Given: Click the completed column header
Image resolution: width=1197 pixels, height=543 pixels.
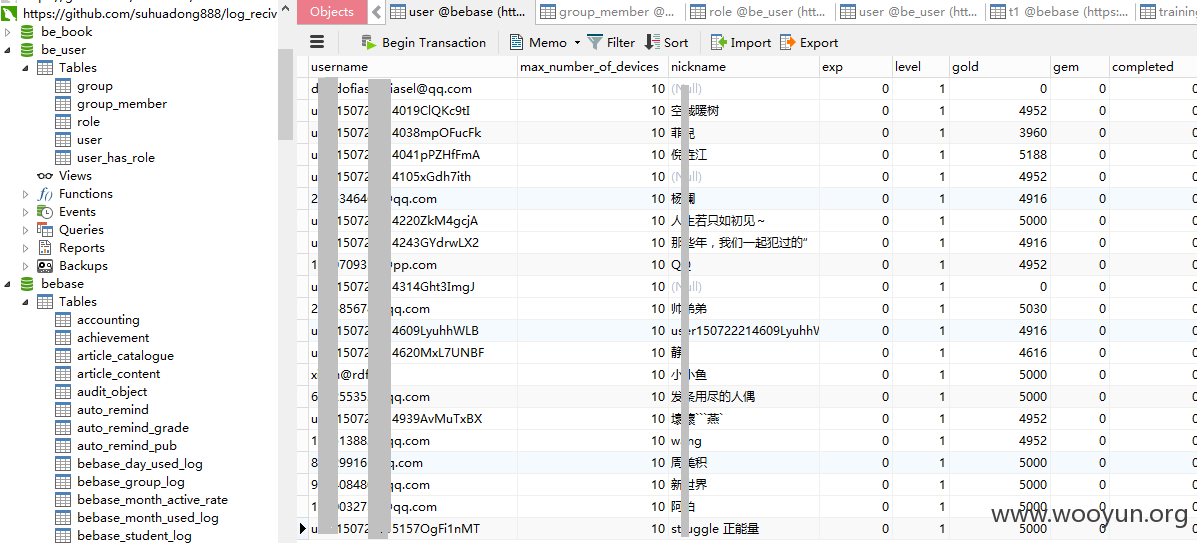Looking at the screenshot, I should 1153,66.
